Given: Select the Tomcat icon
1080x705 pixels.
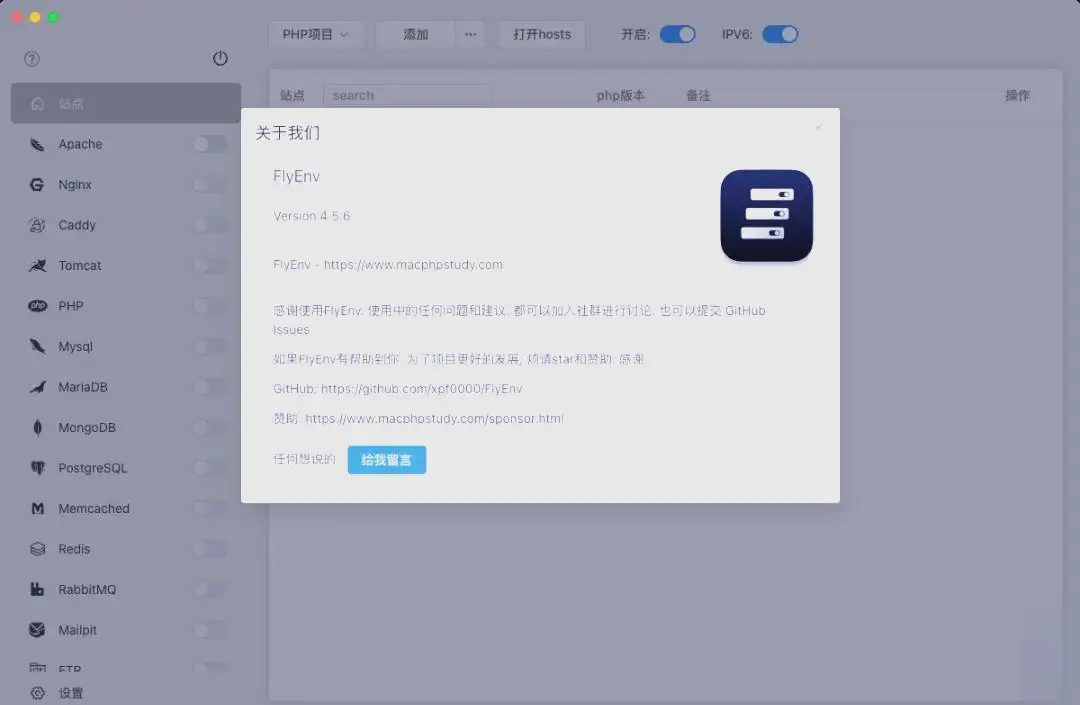Looking at the screenshot, I should pos(37,266).
